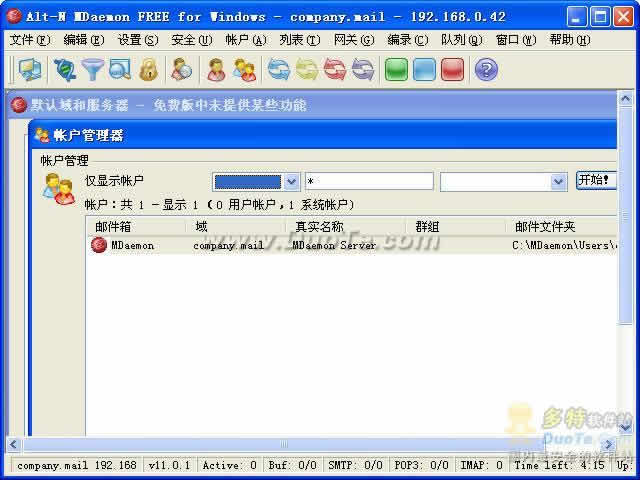Open the 文件(F) menu

[30, 40]
